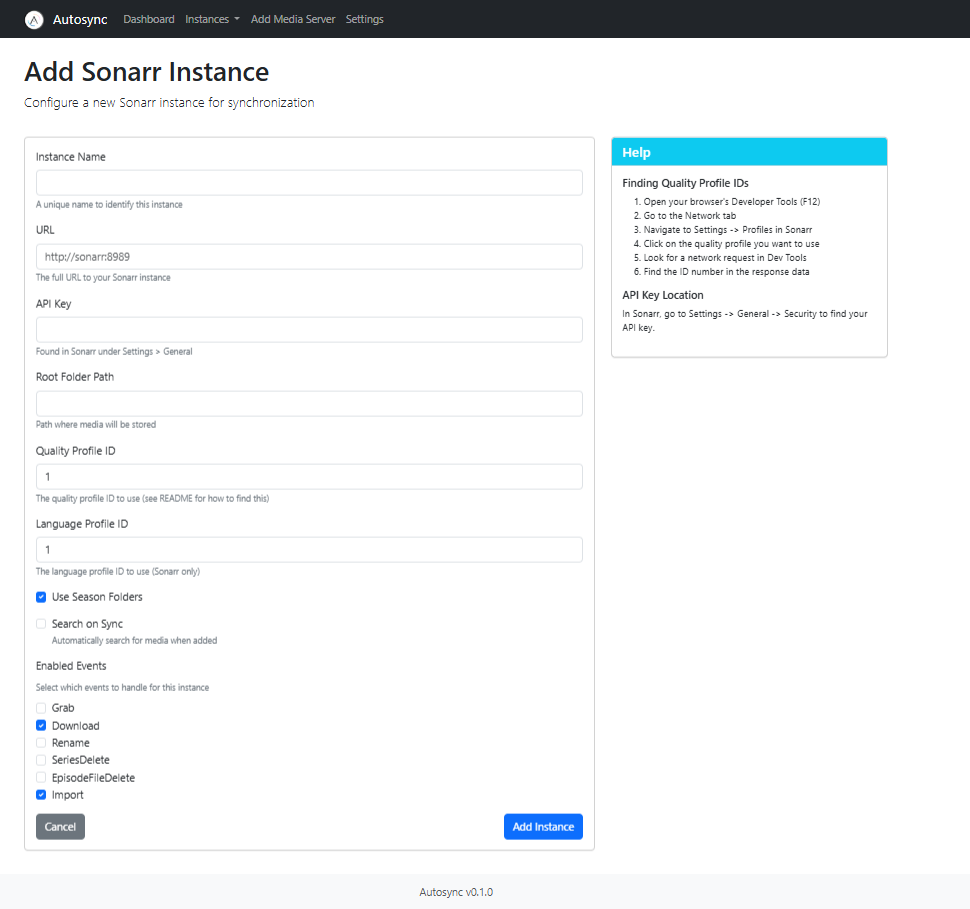970x909 pixels.
Task: Click 'Path where media will be stored' hint
Action: pos(96,424)
